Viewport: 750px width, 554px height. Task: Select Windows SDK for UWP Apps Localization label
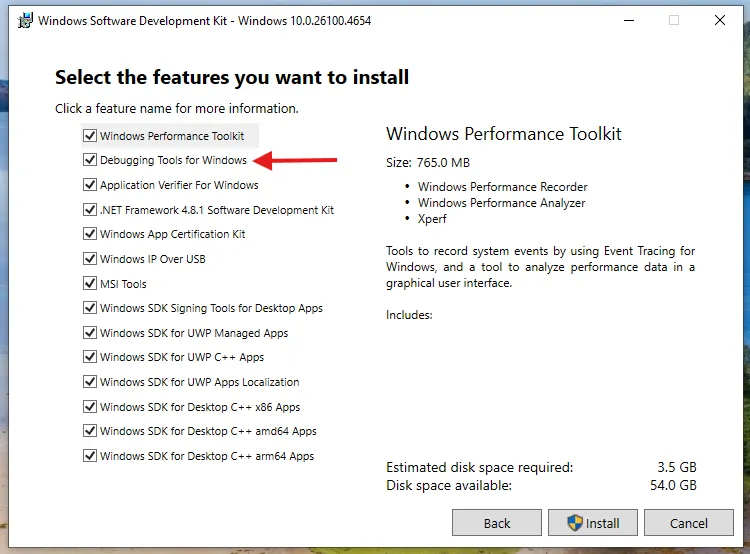click(199, 382)
